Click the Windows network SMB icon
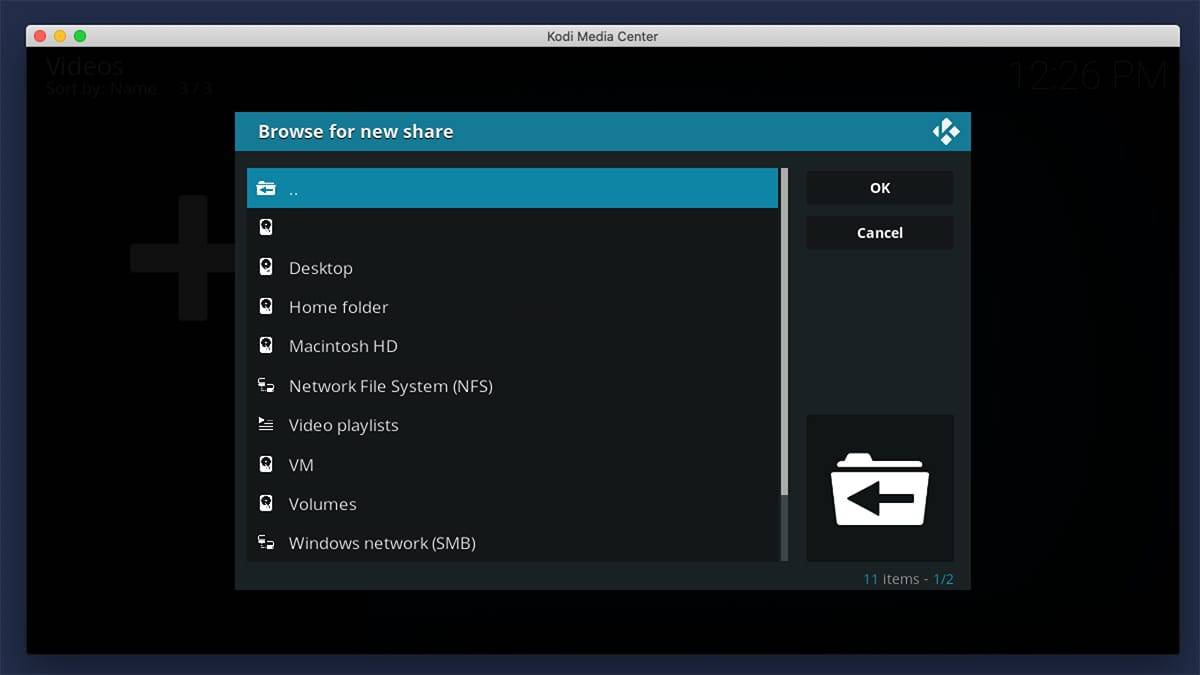The image size is (1200, 675). click(266, 543)
